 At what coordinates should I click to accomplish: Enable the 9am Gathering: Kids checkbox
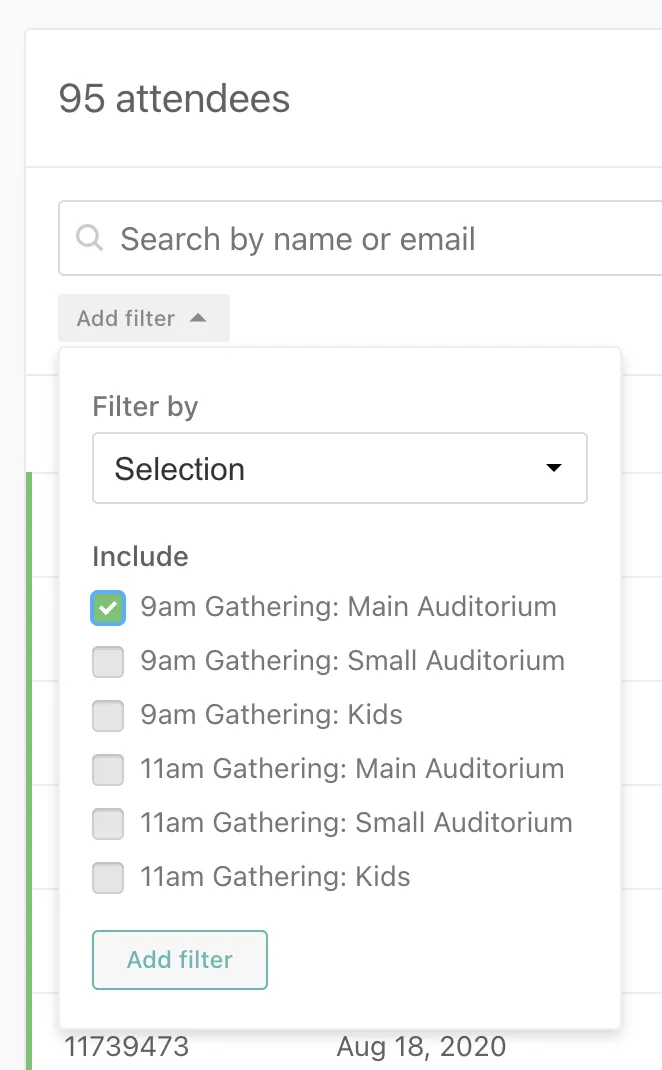coord(108,715)
